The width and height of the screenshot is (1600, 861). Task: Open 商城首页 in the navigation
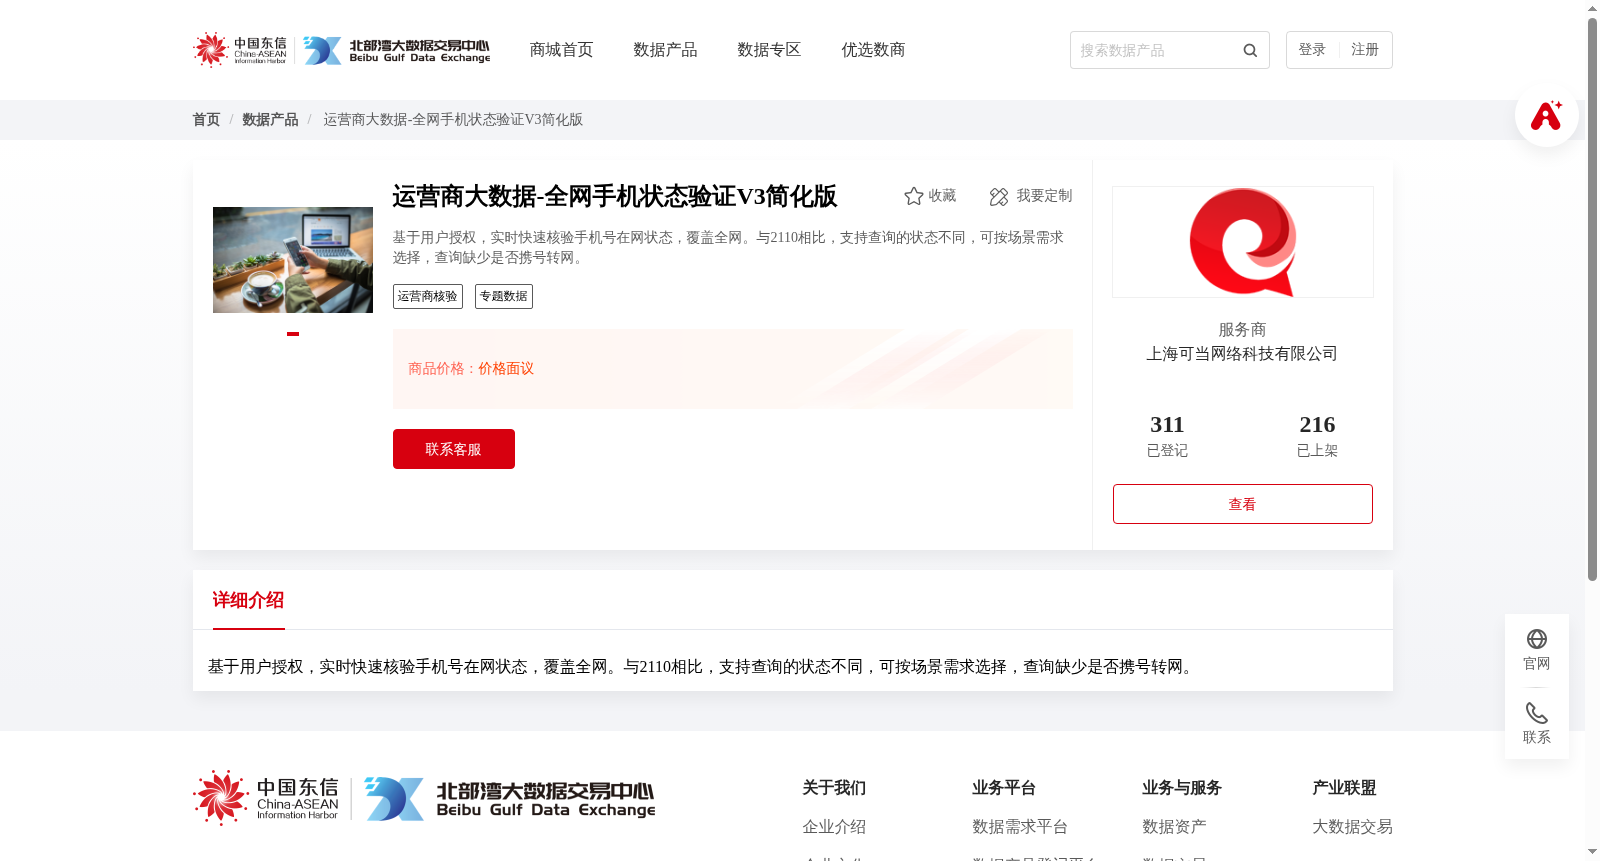click(561, 50)
